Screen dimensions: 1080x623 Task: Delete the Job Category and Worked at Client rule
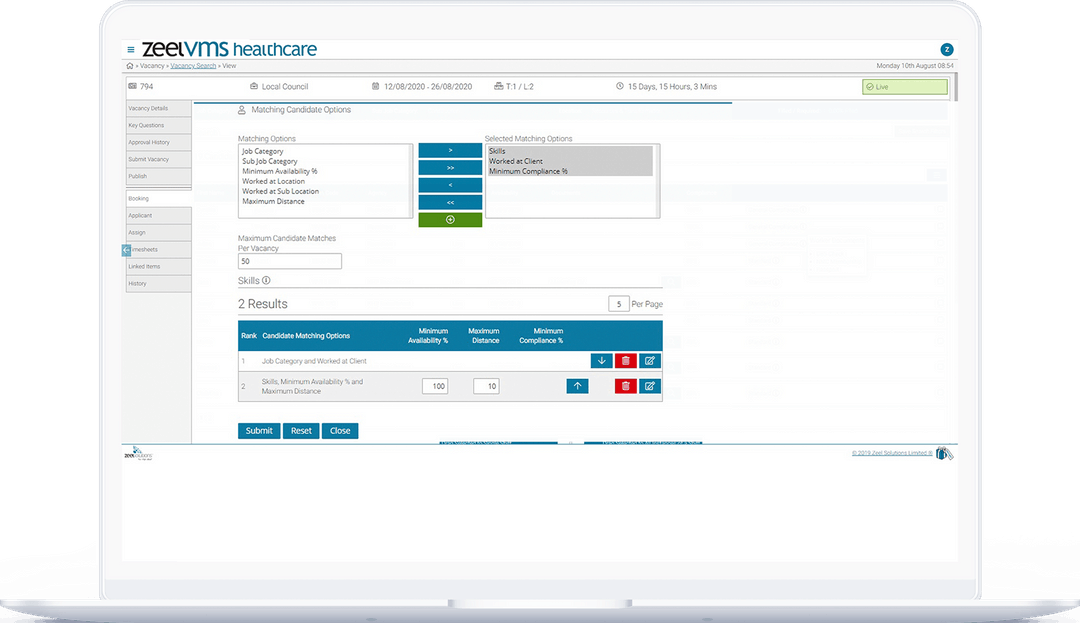coord(625,360)
